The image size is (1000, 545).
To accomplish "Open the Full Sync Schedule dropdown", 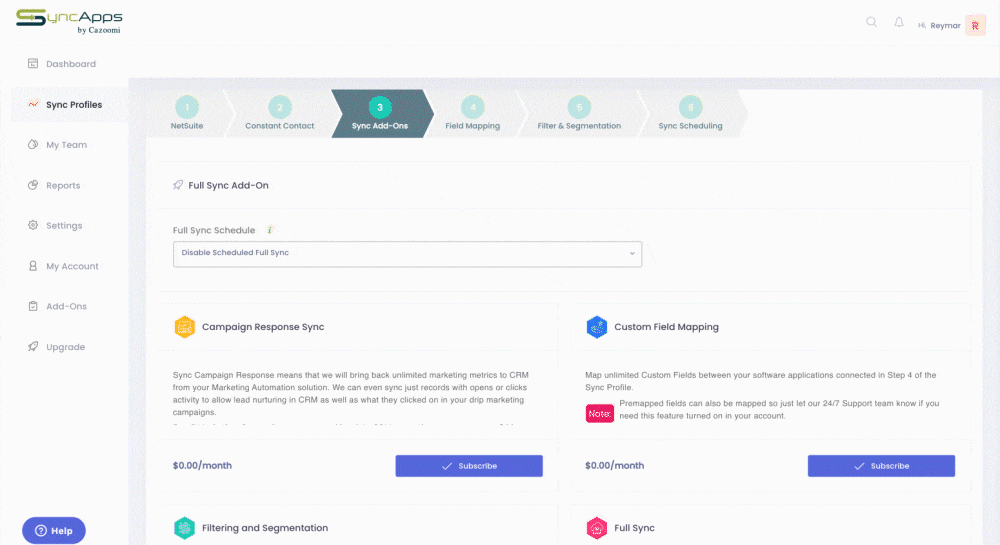I will [x=407, y=254].
